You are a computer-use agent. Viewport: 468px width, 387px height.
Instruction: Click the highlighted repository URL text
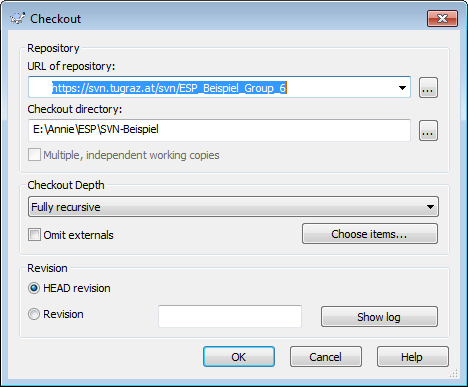pyautogui.click(x=169, y=88)
